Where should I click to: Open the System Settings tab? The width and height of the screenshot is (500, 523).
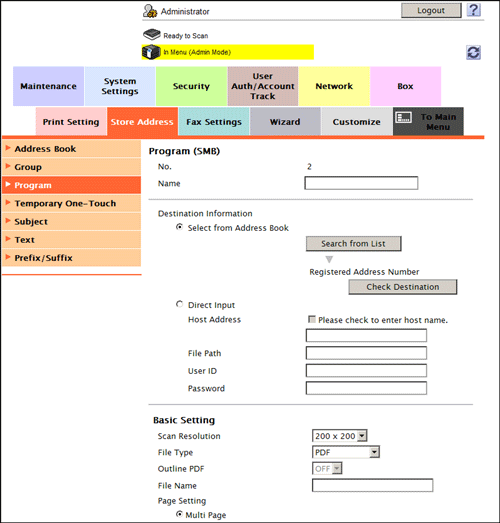point(120,86)
